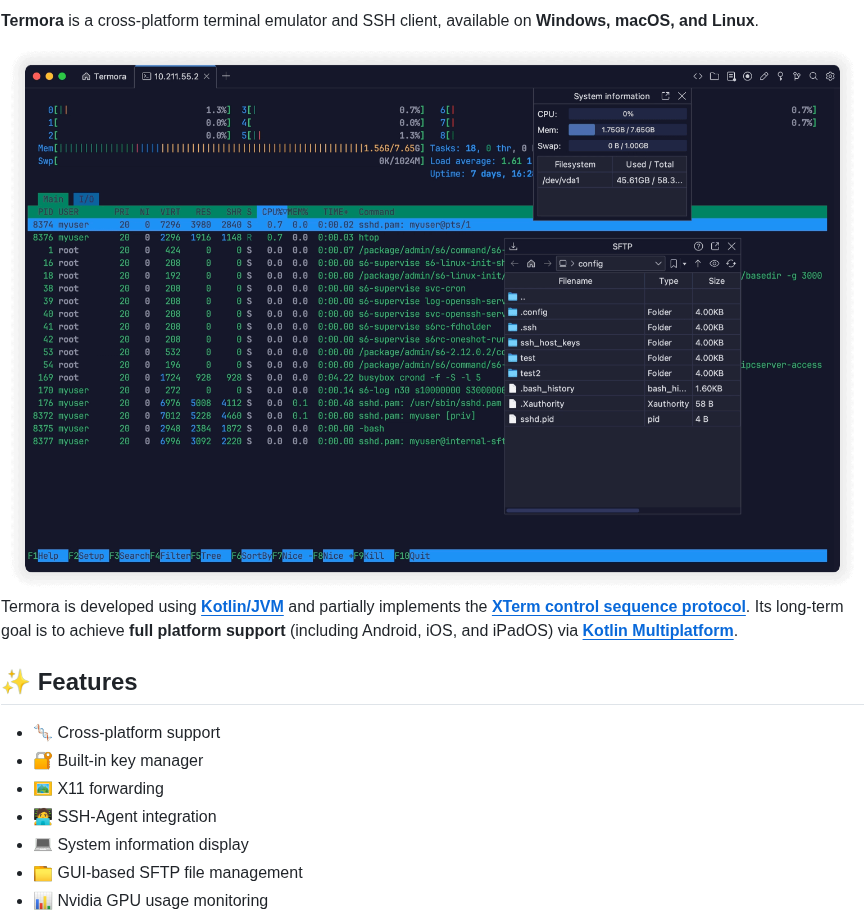Select the test folder in SFTP list
Image resolution: width=864 pixels, height=912 pixels.
click(x=623, y=358)
